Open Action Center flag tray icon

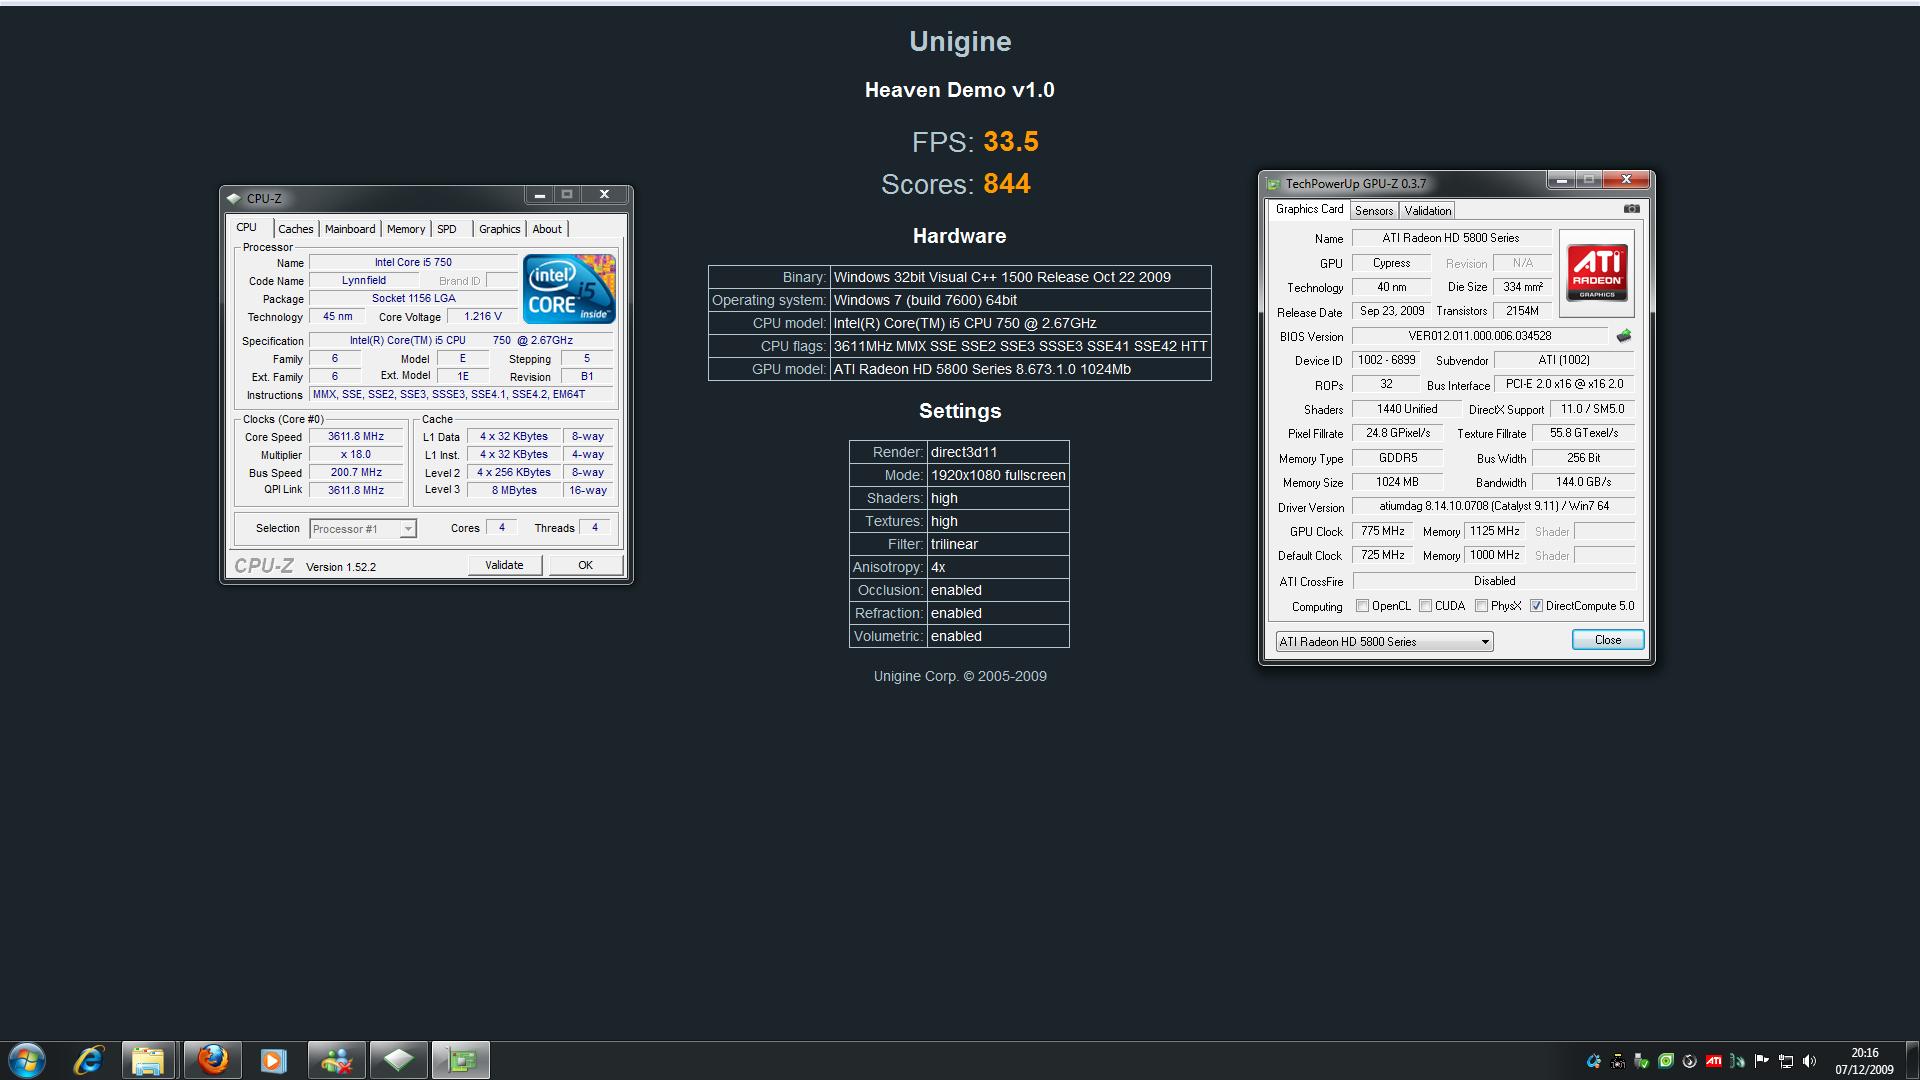click(1761, 1061)
